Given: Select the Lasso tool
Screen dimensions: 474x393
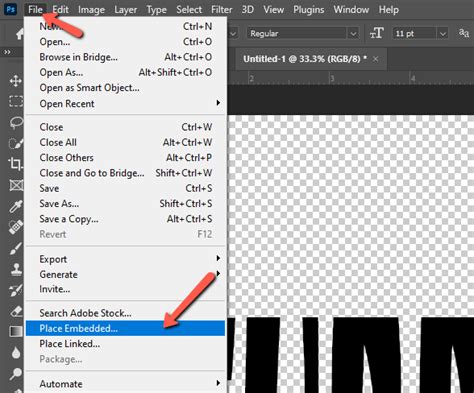Looking at the screenshot, I should (x=16, y=123).
